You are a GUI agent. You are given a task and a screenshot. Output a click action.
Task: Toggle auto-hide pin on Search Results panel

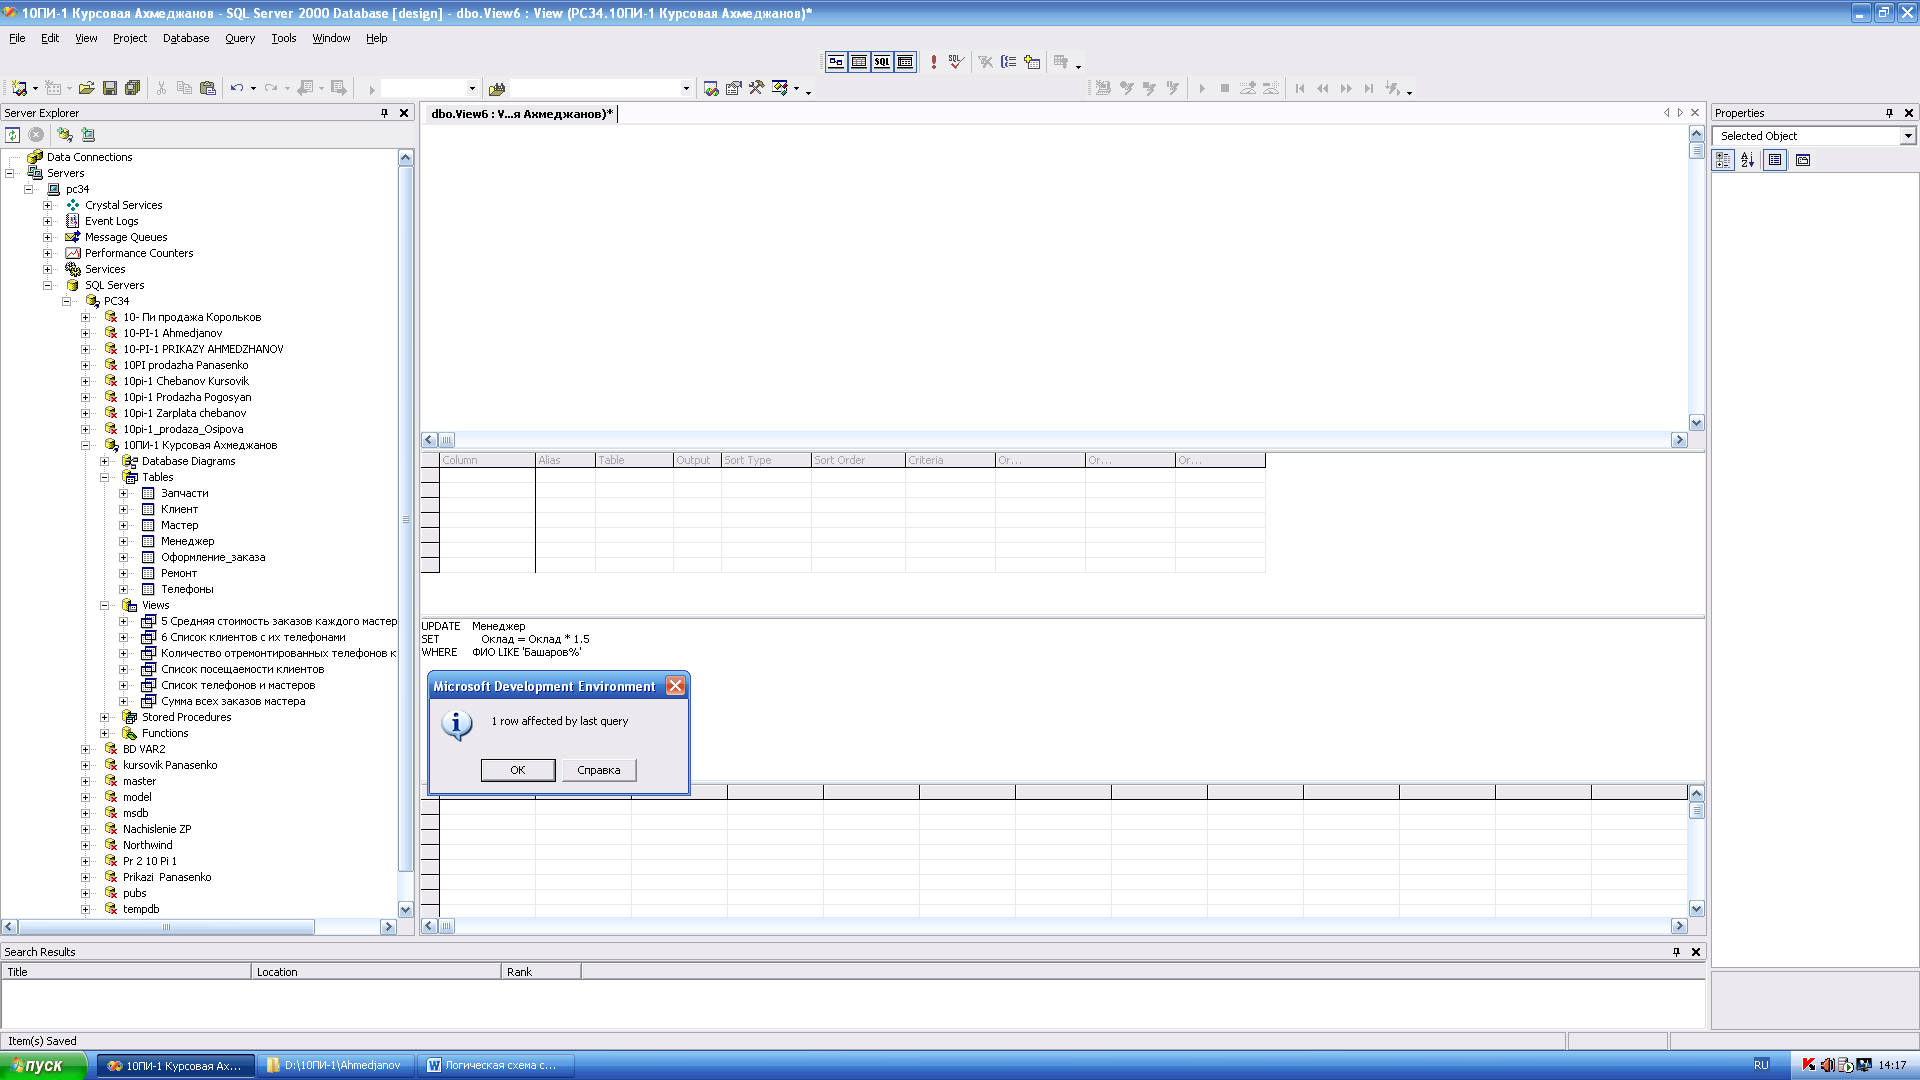(x=1677, y=952)
